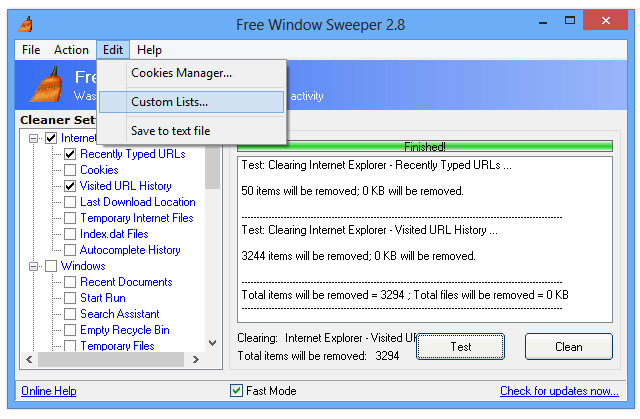Uncheck Visited URL History checkbox
This screenshot has height=419, width=640.
click(x=70, y=186)
